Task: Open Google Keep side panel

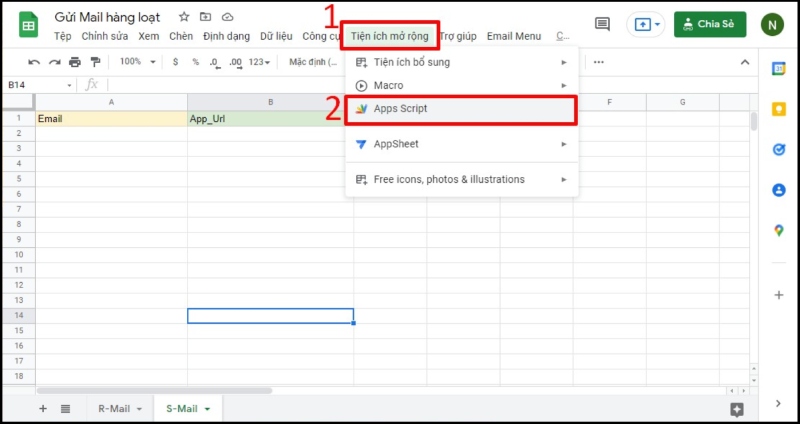Action: click(x=779, y=109)
